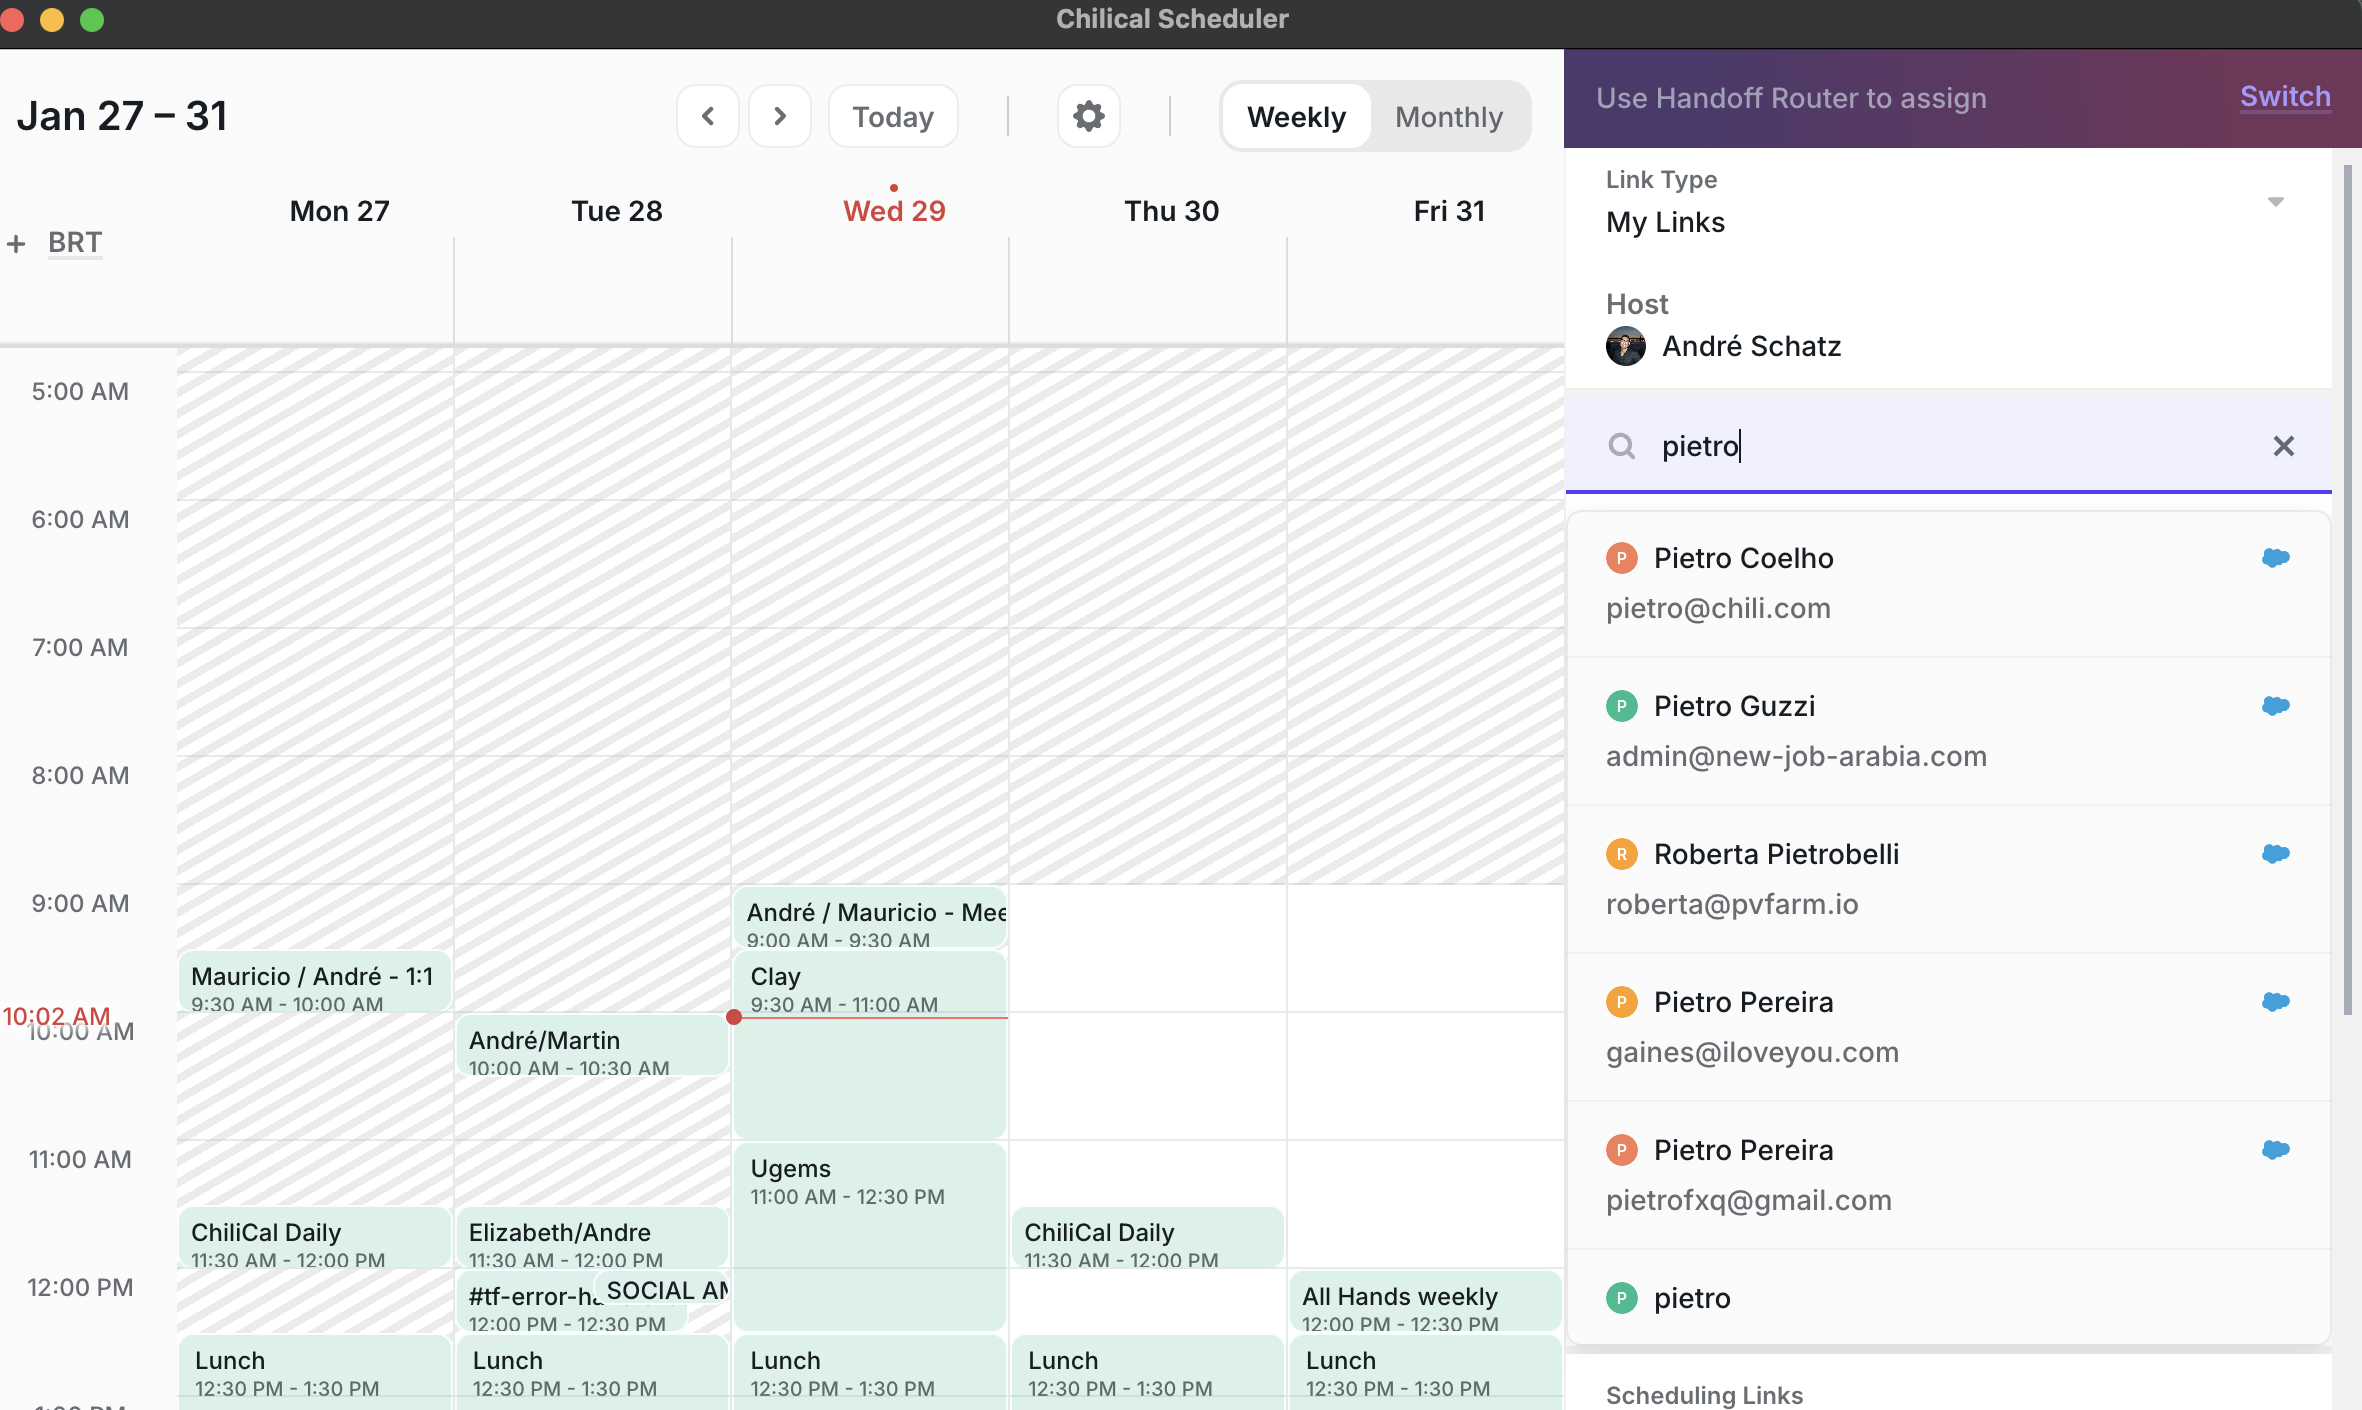The width and height of the screenshot is (2362, 1410).
Task: Select Pietro Coelho from results
Action: (1948, 583)
